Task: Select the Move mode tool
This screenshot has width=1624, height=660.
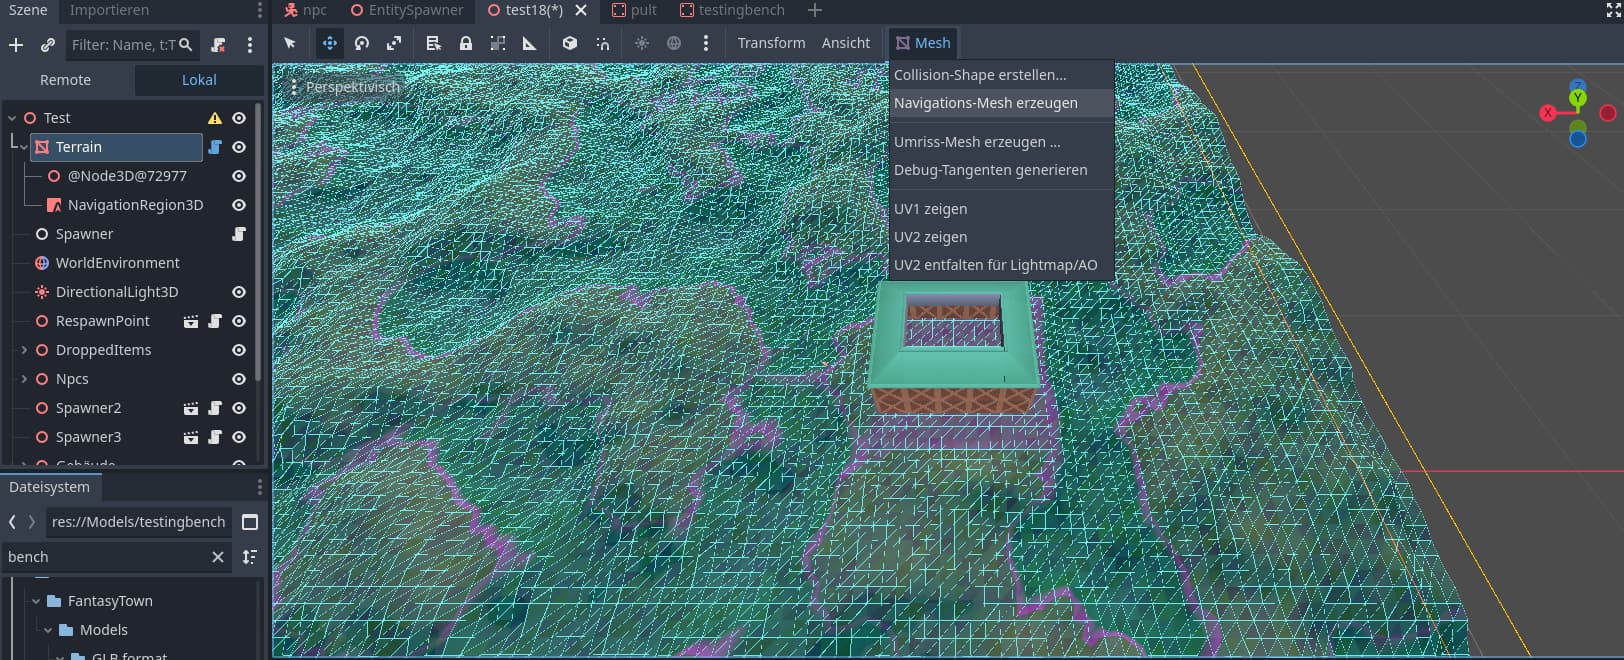Action: (x=329, y=43)
